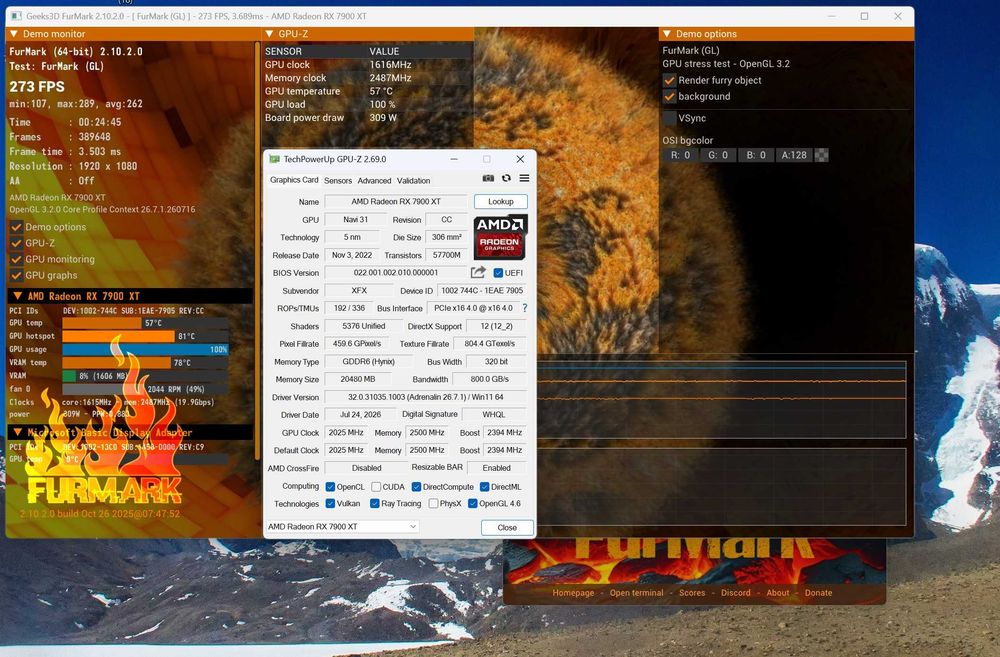Switch to the Sensors tab

338,181
